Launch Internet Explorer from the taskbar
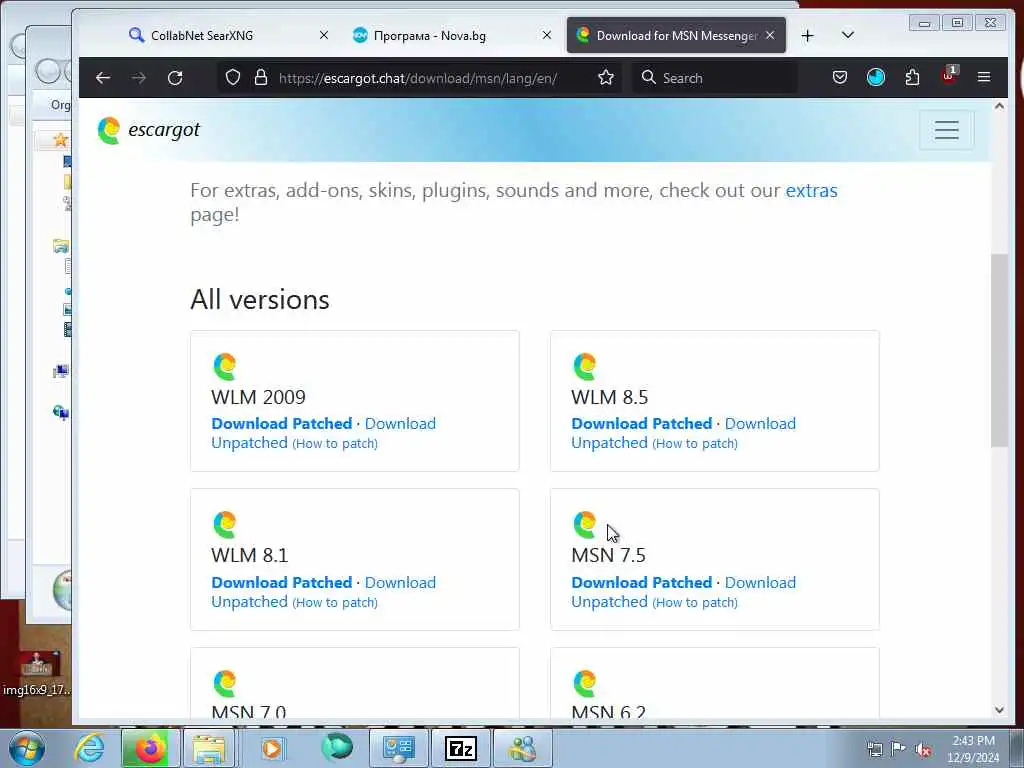 (89, 748)
